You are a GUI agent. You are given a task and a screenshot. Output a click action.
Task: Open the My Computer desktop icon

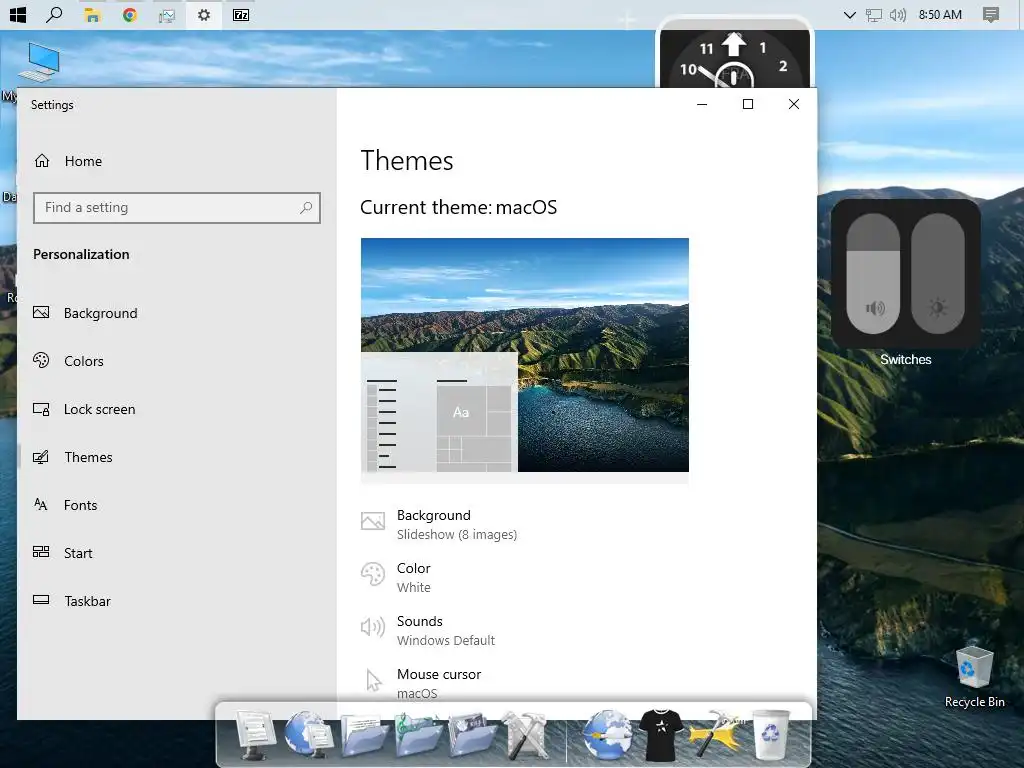click(x=41, y=62)
